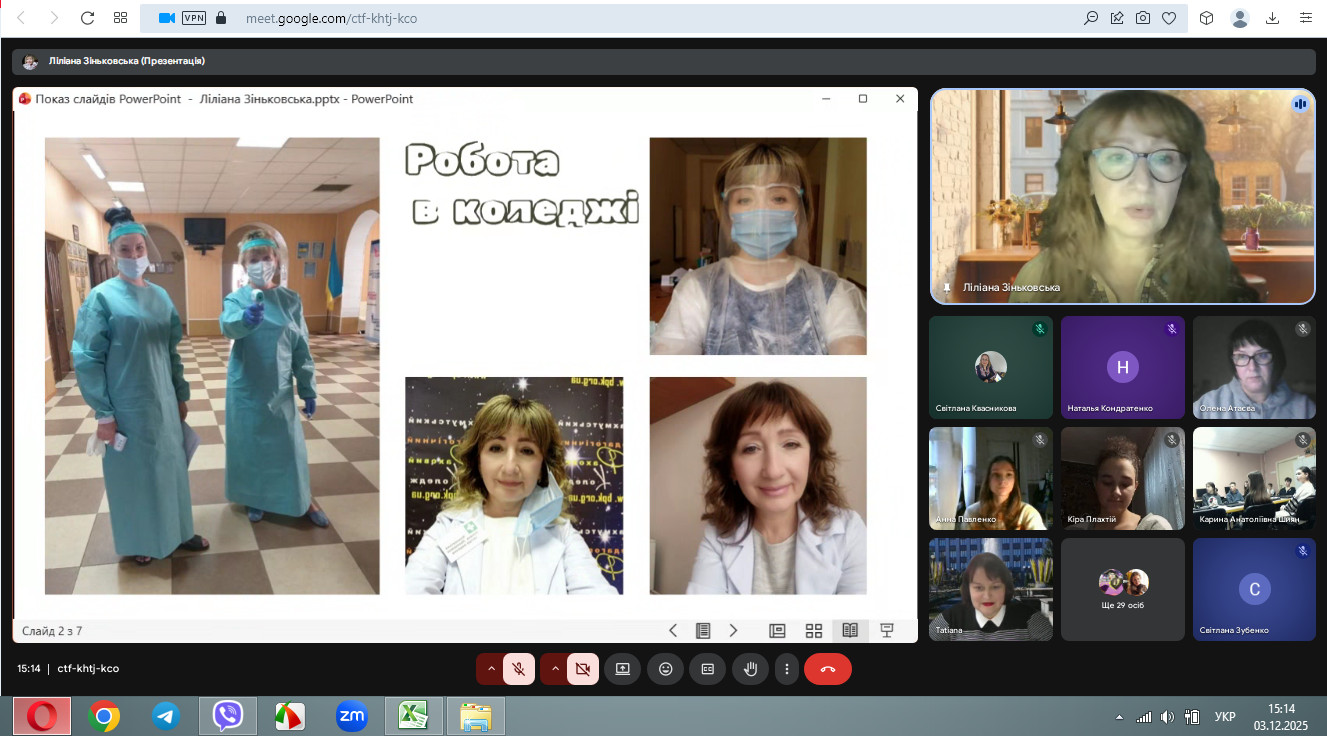The width and height of the screenshot is (1327, 736).
Task: Open the 'Ще 29 осіб' participants tile
Action: (x=1122, y=590)
